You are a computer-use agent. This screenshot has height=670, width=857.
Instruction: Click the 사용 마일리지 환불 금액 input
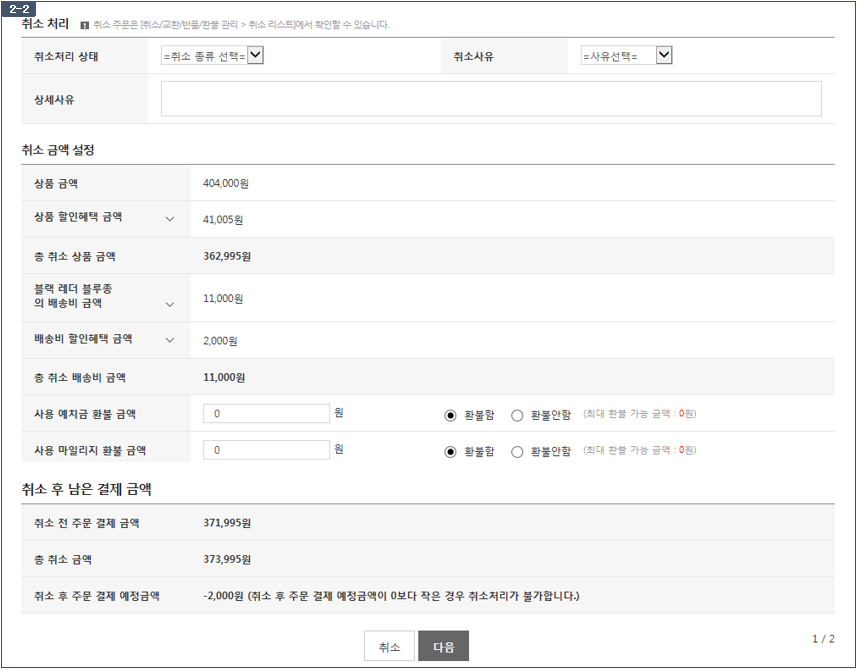pyautogui.click(x=266, y=450)
